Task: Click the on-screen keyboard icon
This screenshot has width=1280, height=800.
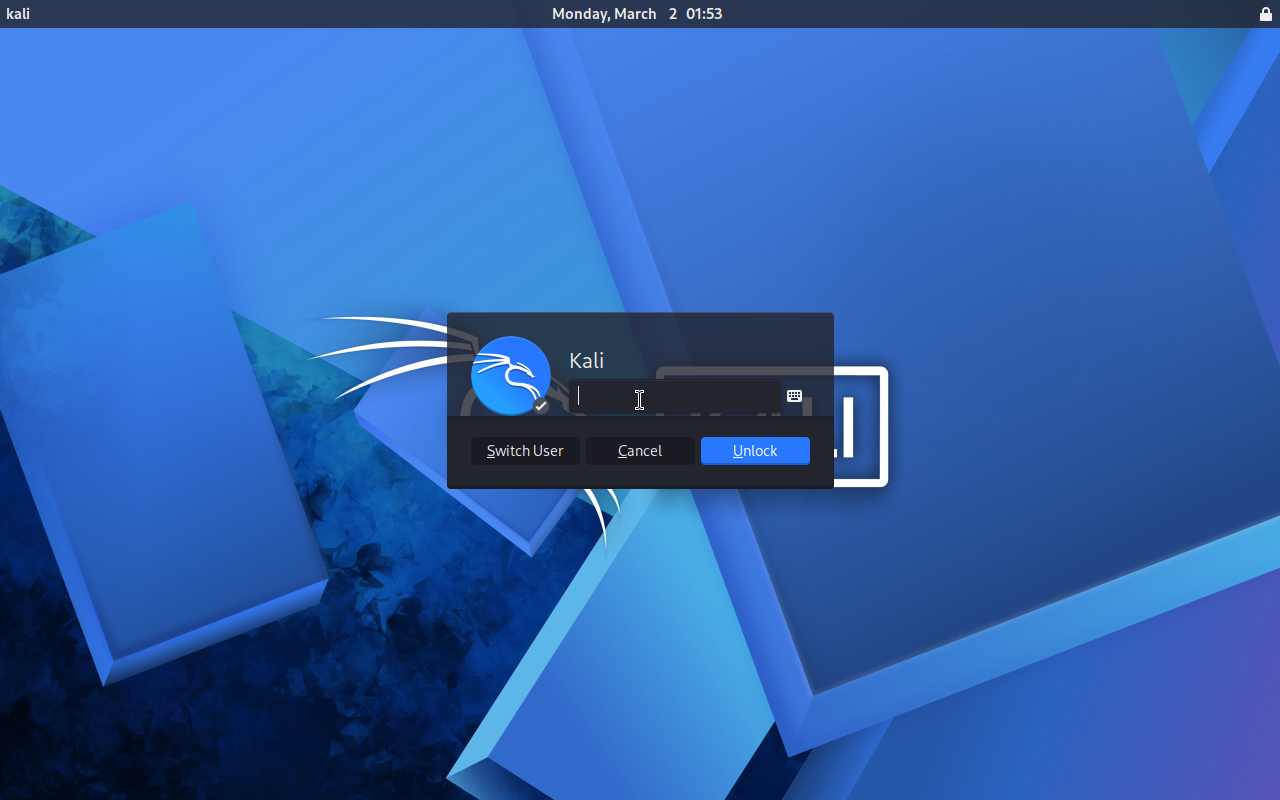Action: (794, 396)
